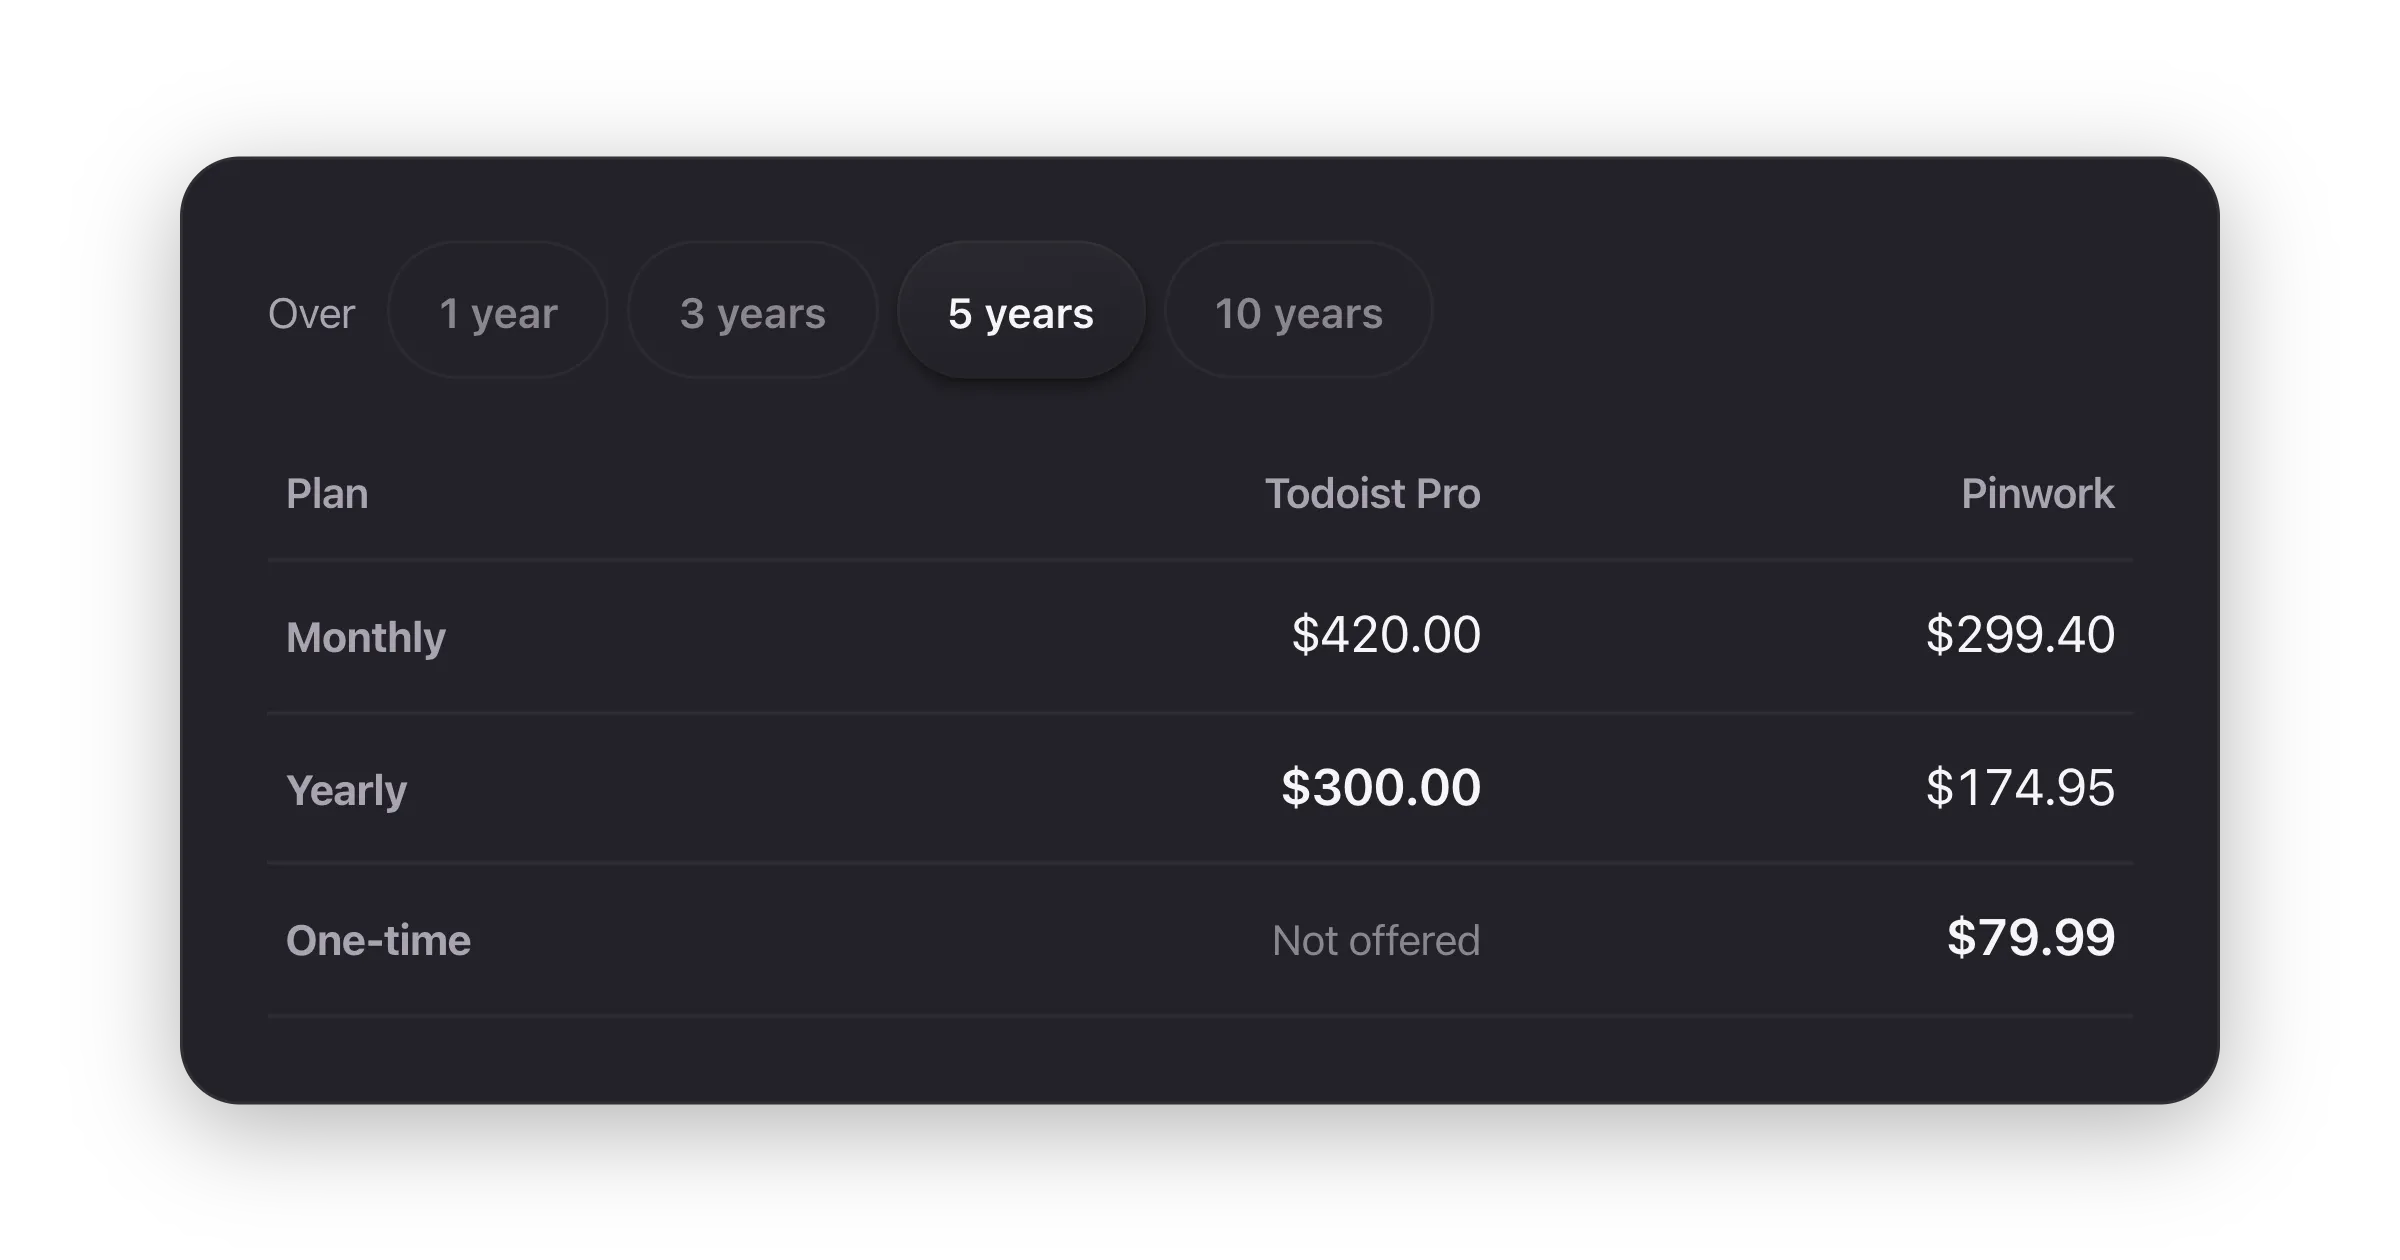2400x1260 pixels.
Task: Click Todoist Pro monthly price $420.00
Action: pyautogui.click(x=1386, y=634)
